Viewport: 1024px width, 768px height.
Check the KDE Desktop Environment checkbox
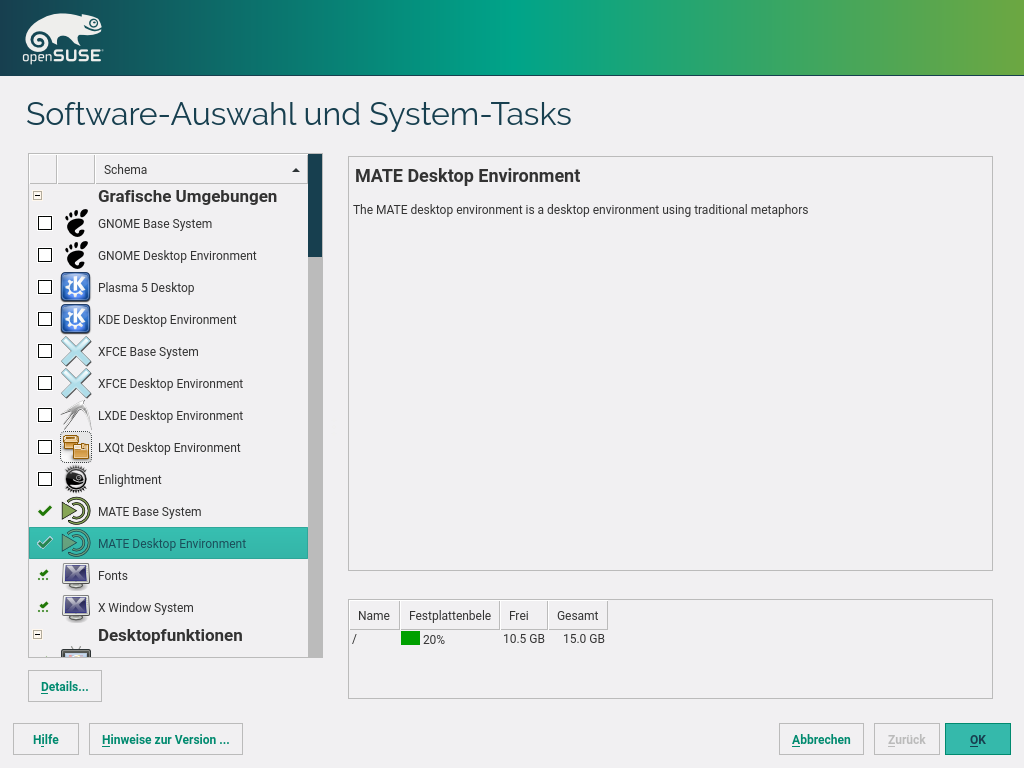coord(45,320)
